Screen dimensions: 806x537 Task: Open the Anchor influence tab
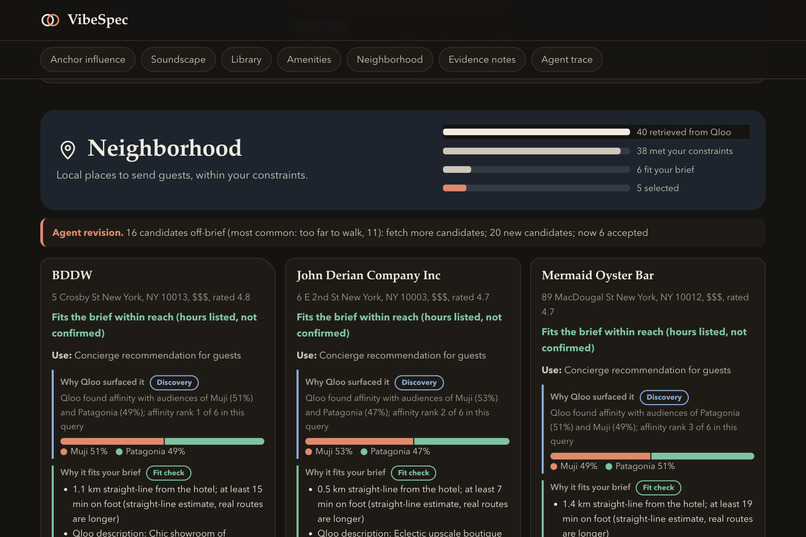(x=88, y=60)
